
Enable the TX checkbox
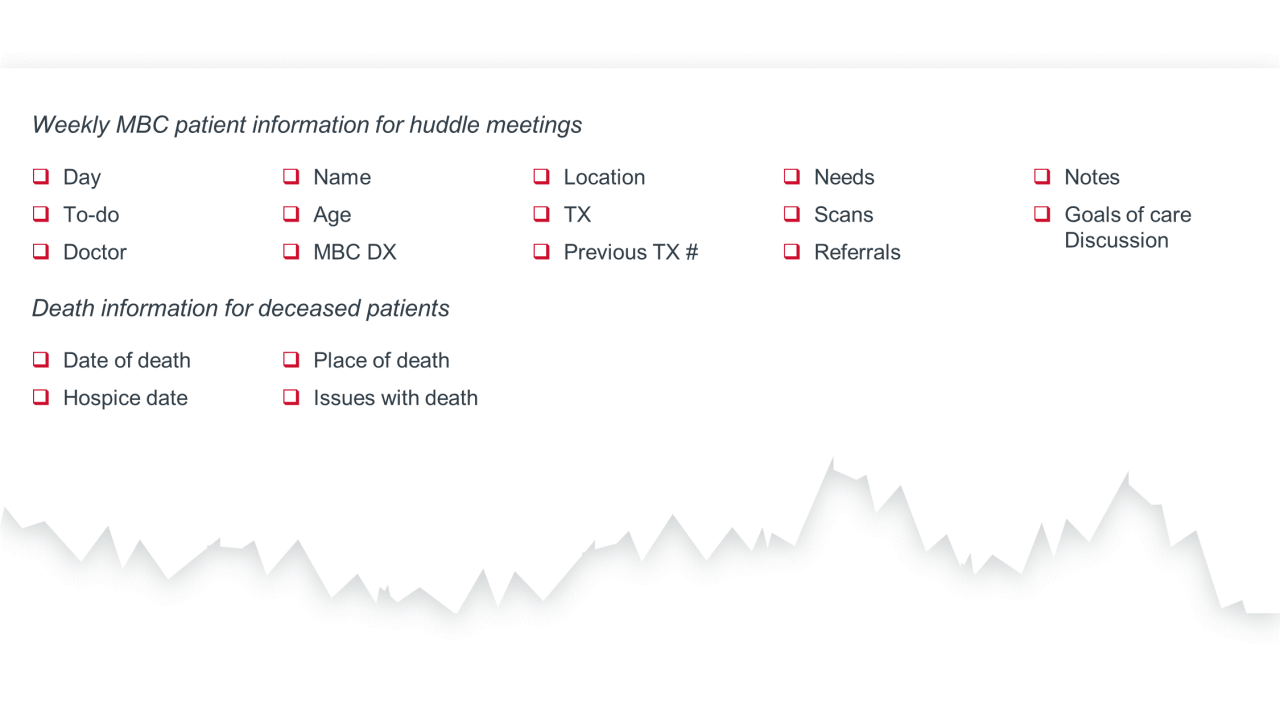pos(541,214)
